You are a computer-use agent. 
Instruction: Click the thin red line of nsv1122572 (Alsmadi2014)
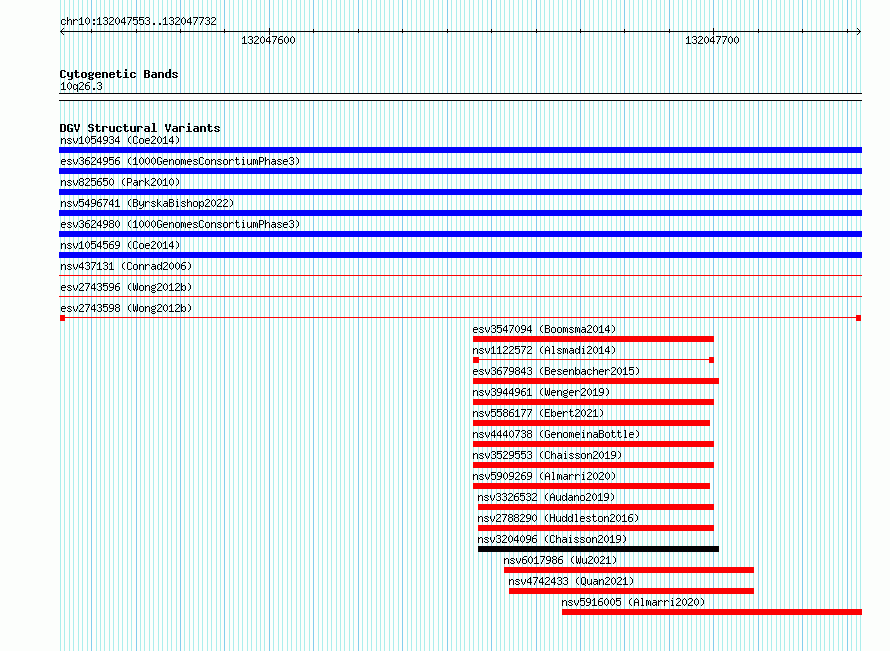click(594, 360)
